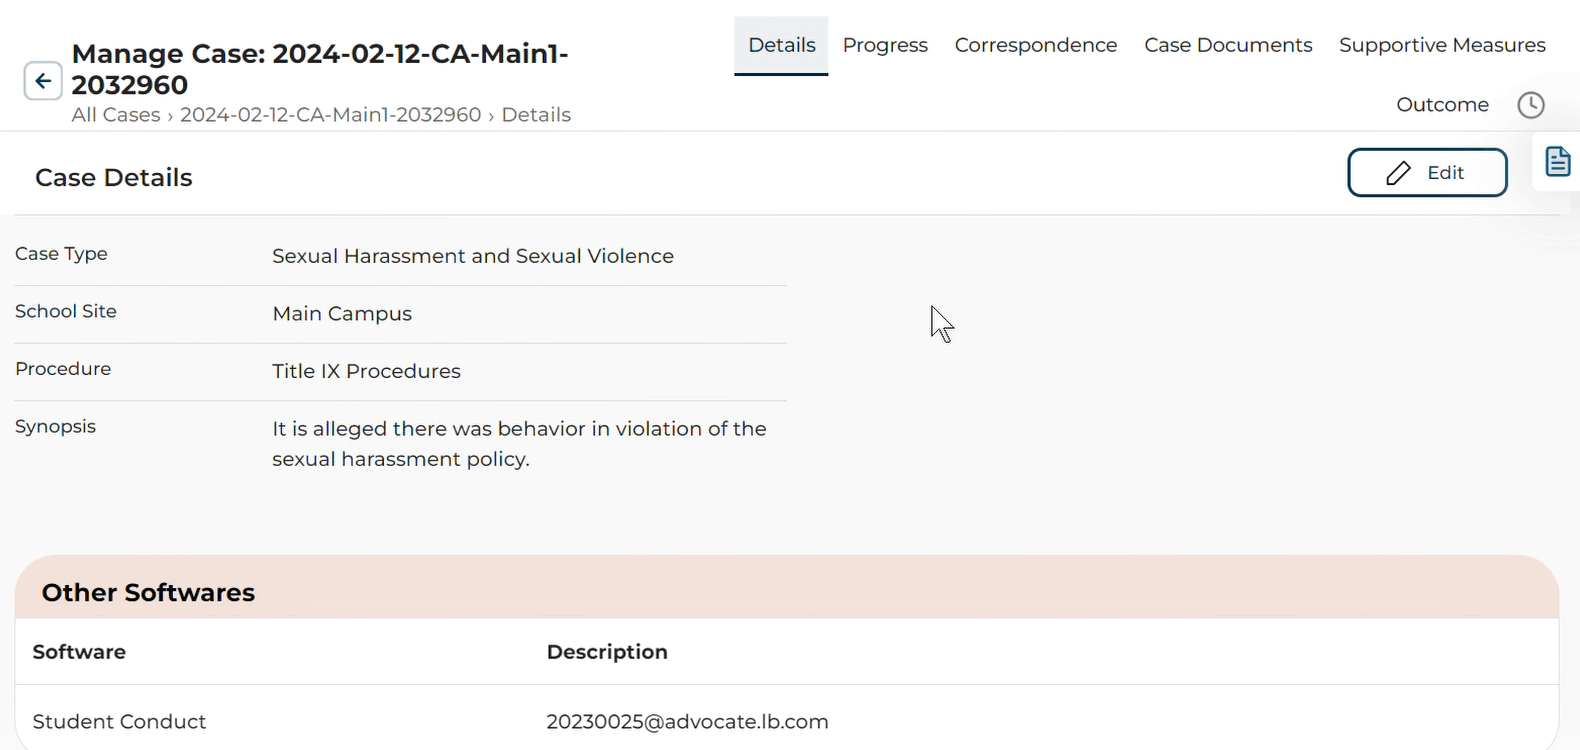Click the advocate email description
This screenshot has height=750, width=1580.
click(687, 721)
